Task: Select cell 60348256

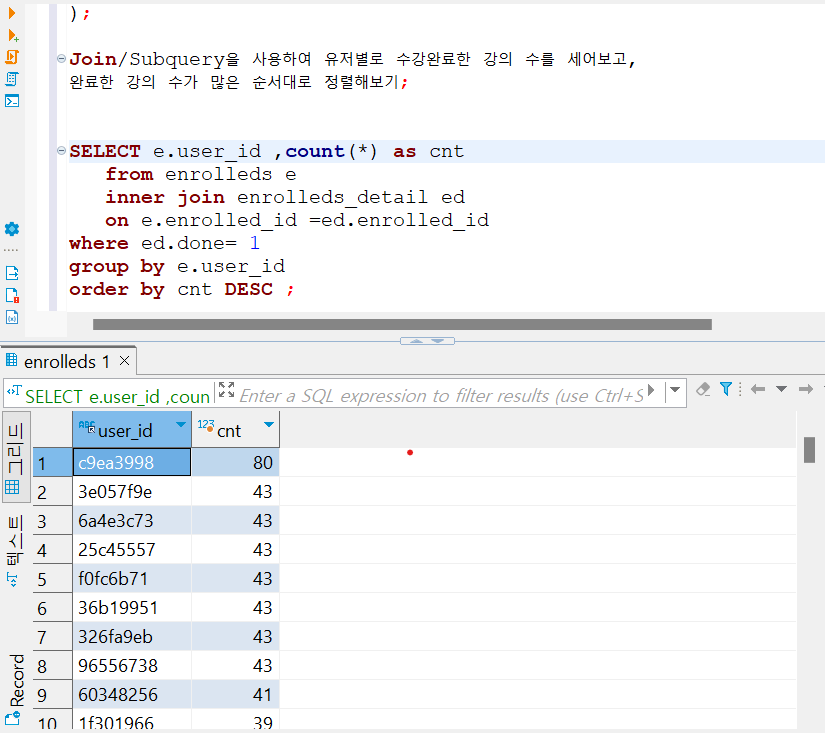Action: click(x=132, y=694)
